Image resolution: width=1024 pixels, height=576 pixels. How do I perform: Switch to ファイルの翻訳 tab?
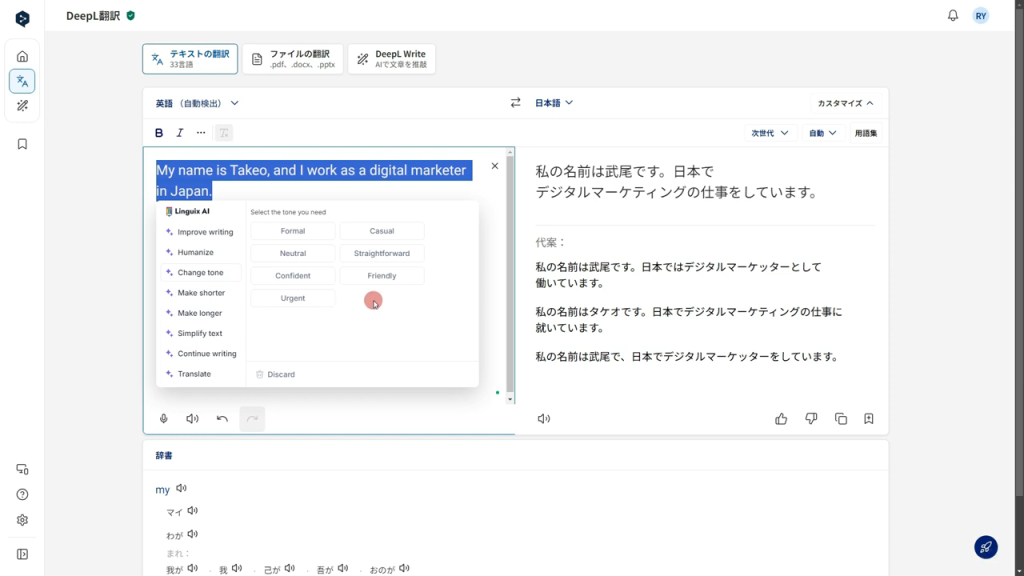point(293,59)
